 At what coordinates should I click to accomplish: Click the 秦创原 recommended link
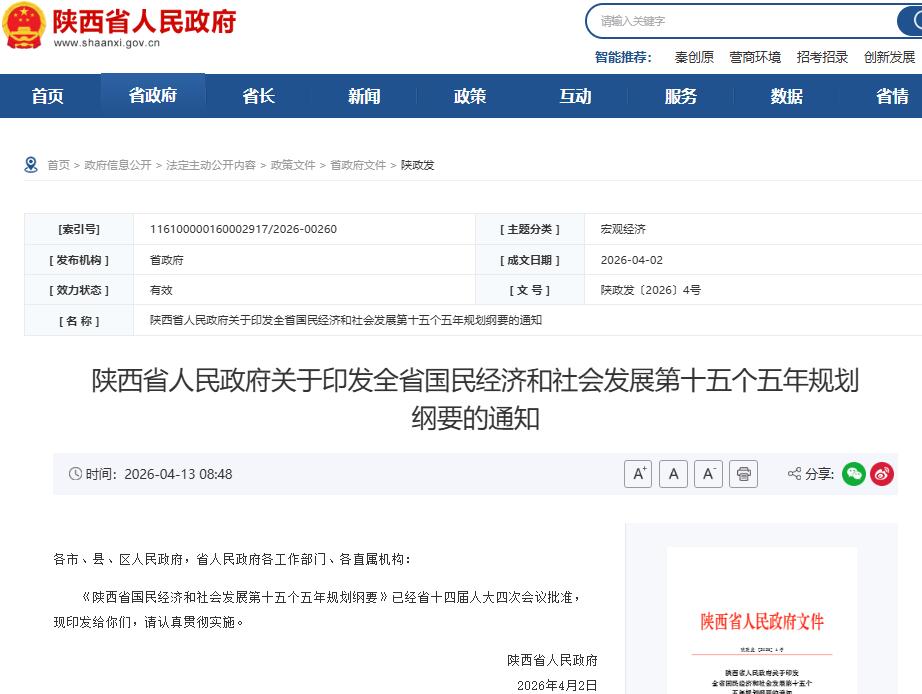694,57
